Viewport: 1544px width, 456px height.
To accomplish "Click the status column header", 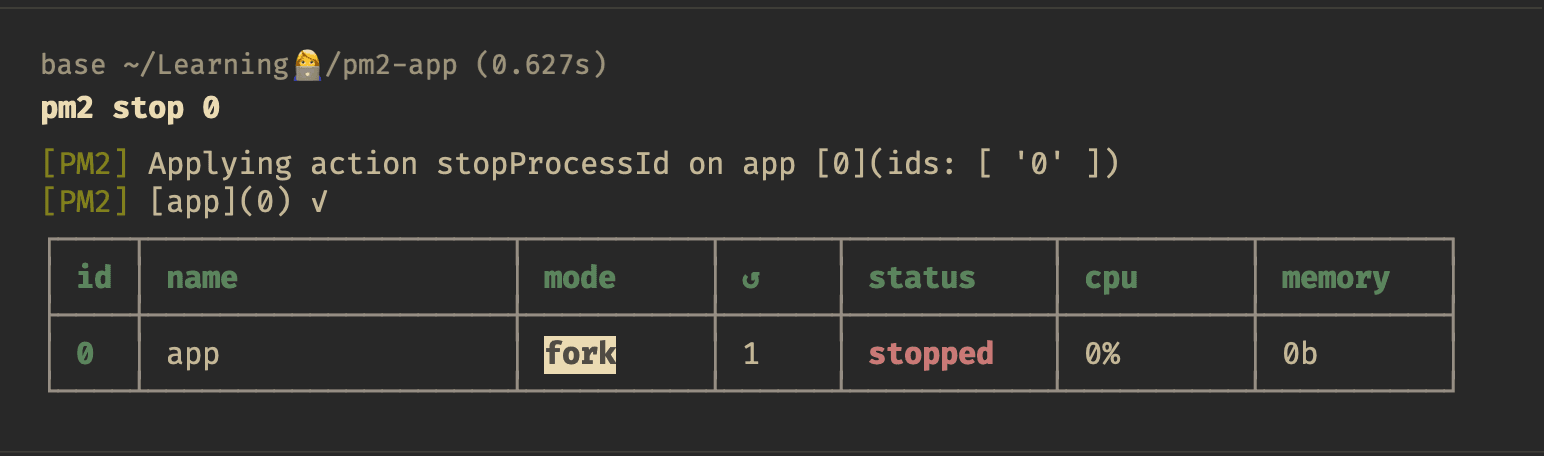I will coord(921,277).
